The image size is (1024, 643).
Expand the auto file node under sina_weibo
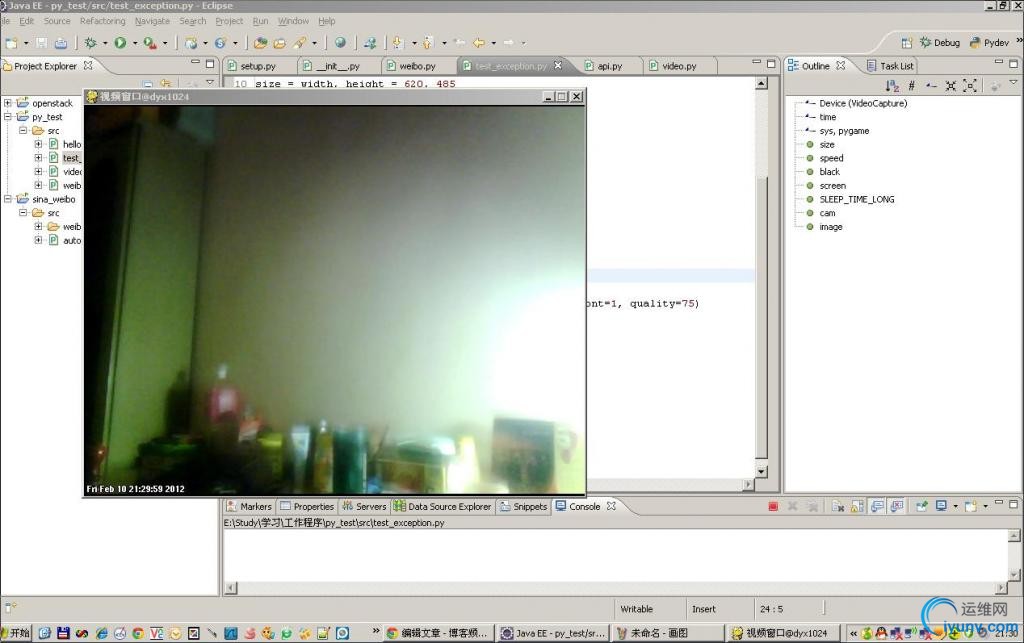click(x=39, y=240)
